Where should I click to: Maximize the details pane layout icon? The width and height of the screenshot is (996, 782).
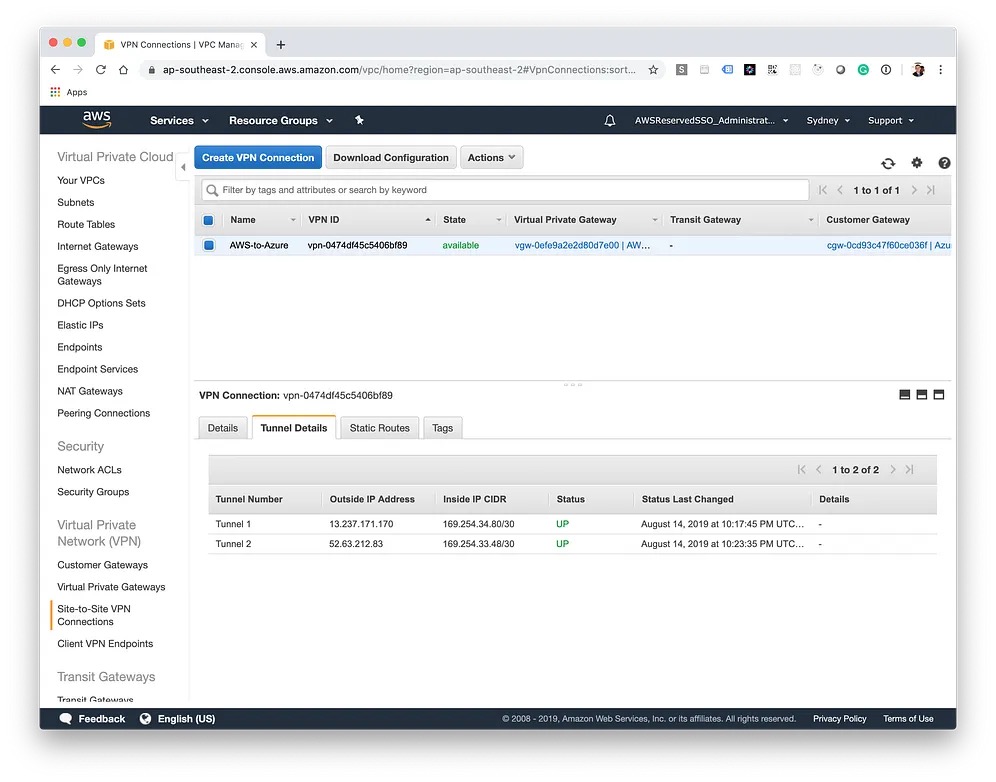click(x=939, y=394)
